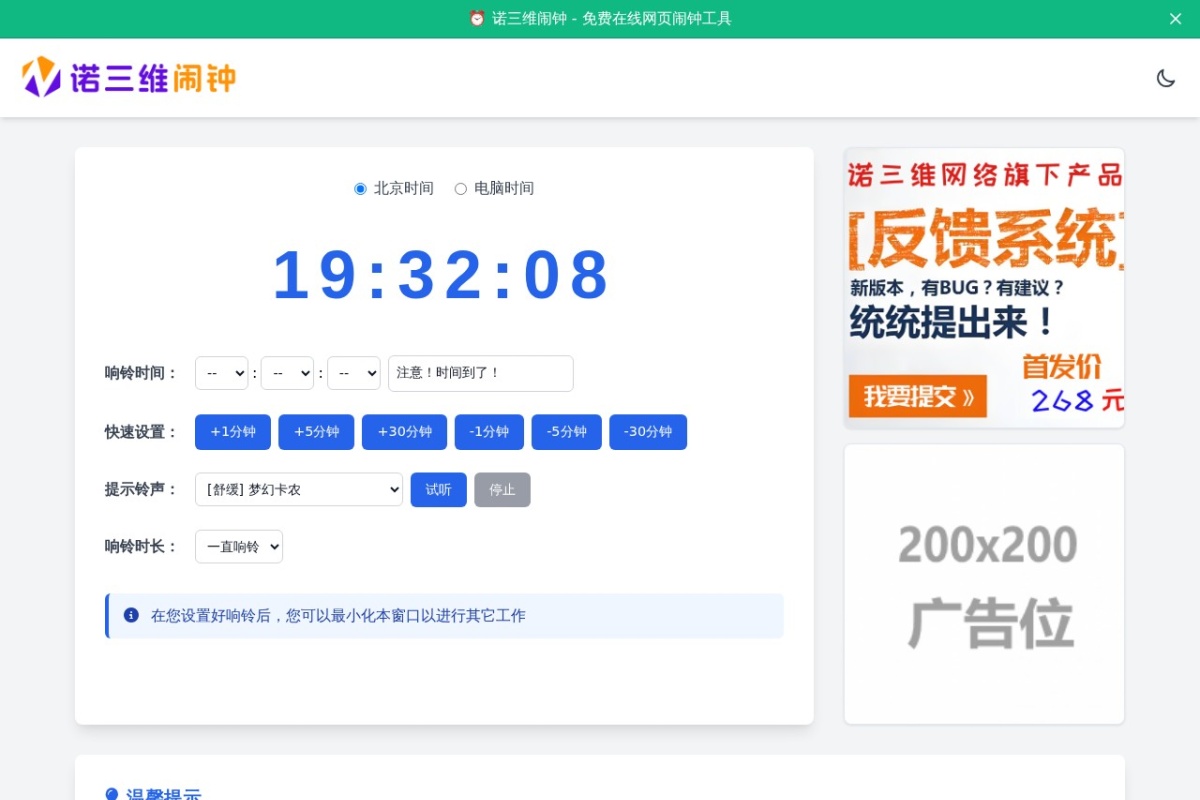Click the alarm clock emoji in the top banner
The height and width of the screenshot is (800, 1200).
click(x=478, y=18)
